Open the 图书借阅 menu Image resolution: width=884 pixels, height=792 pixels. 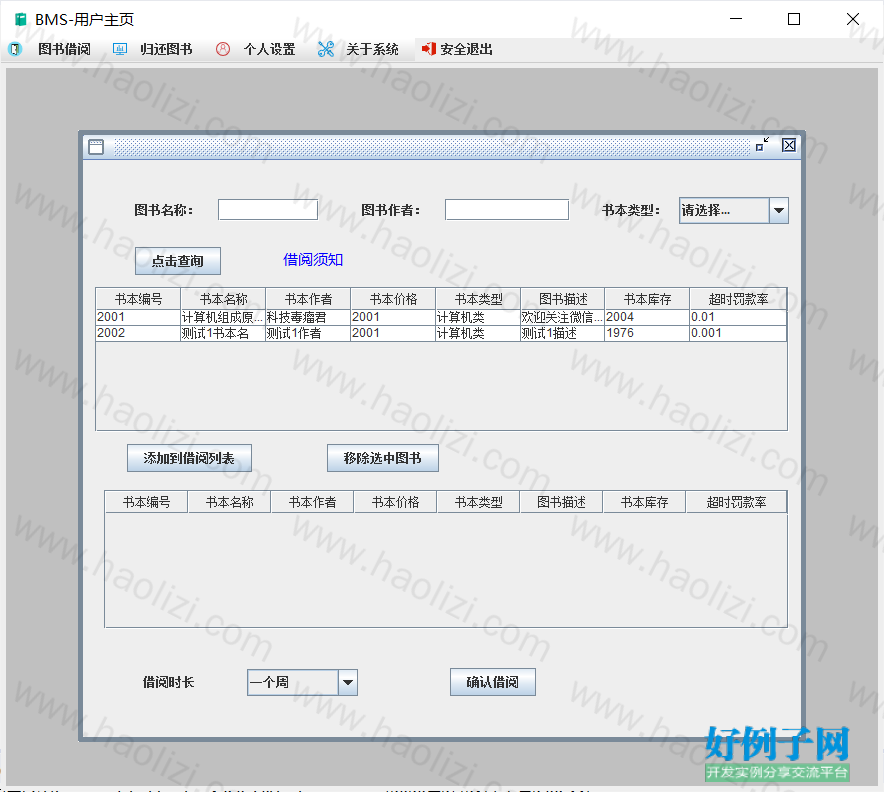(64, 50)
